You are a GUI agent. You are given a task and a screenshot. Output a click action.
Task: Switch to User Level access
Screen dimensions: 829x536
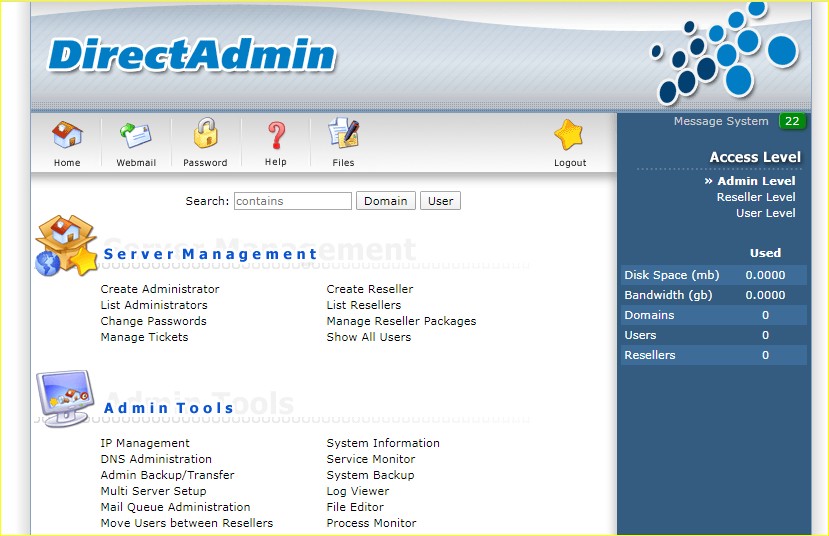(x=765, y=213)
